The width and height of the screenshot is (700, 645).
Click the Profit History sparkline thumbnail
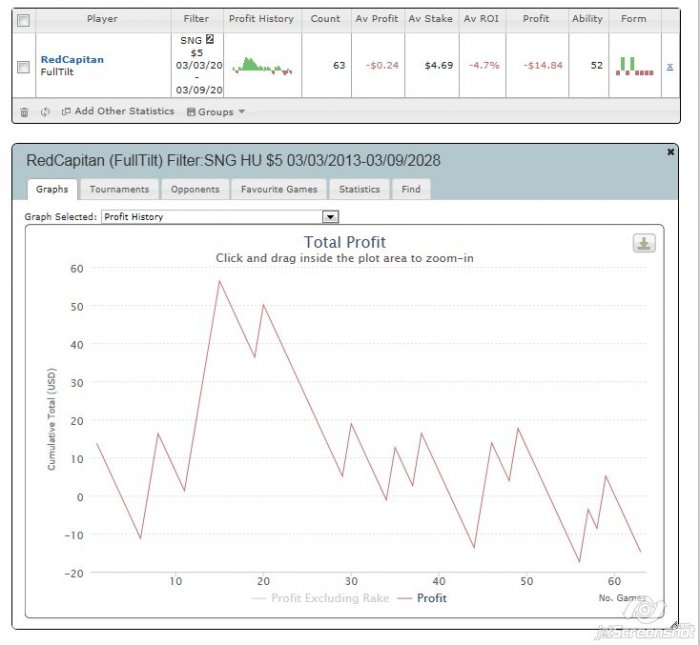(x=262, y=66)
